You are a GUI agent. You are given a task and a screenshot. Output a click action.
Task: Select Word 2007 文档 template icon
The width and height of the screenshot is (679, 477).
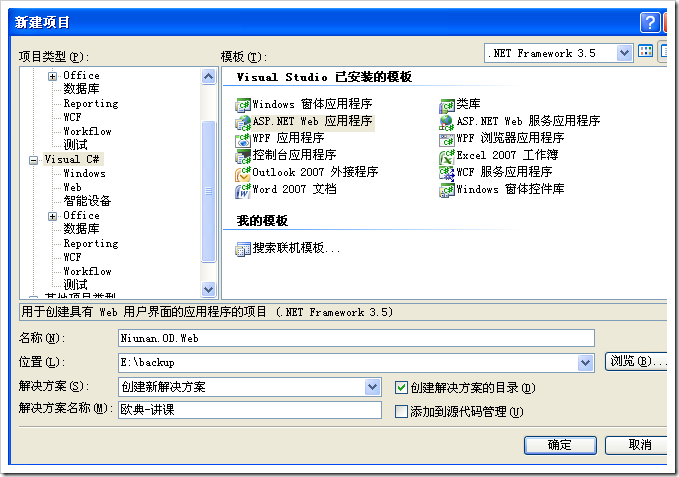point(242,190)
